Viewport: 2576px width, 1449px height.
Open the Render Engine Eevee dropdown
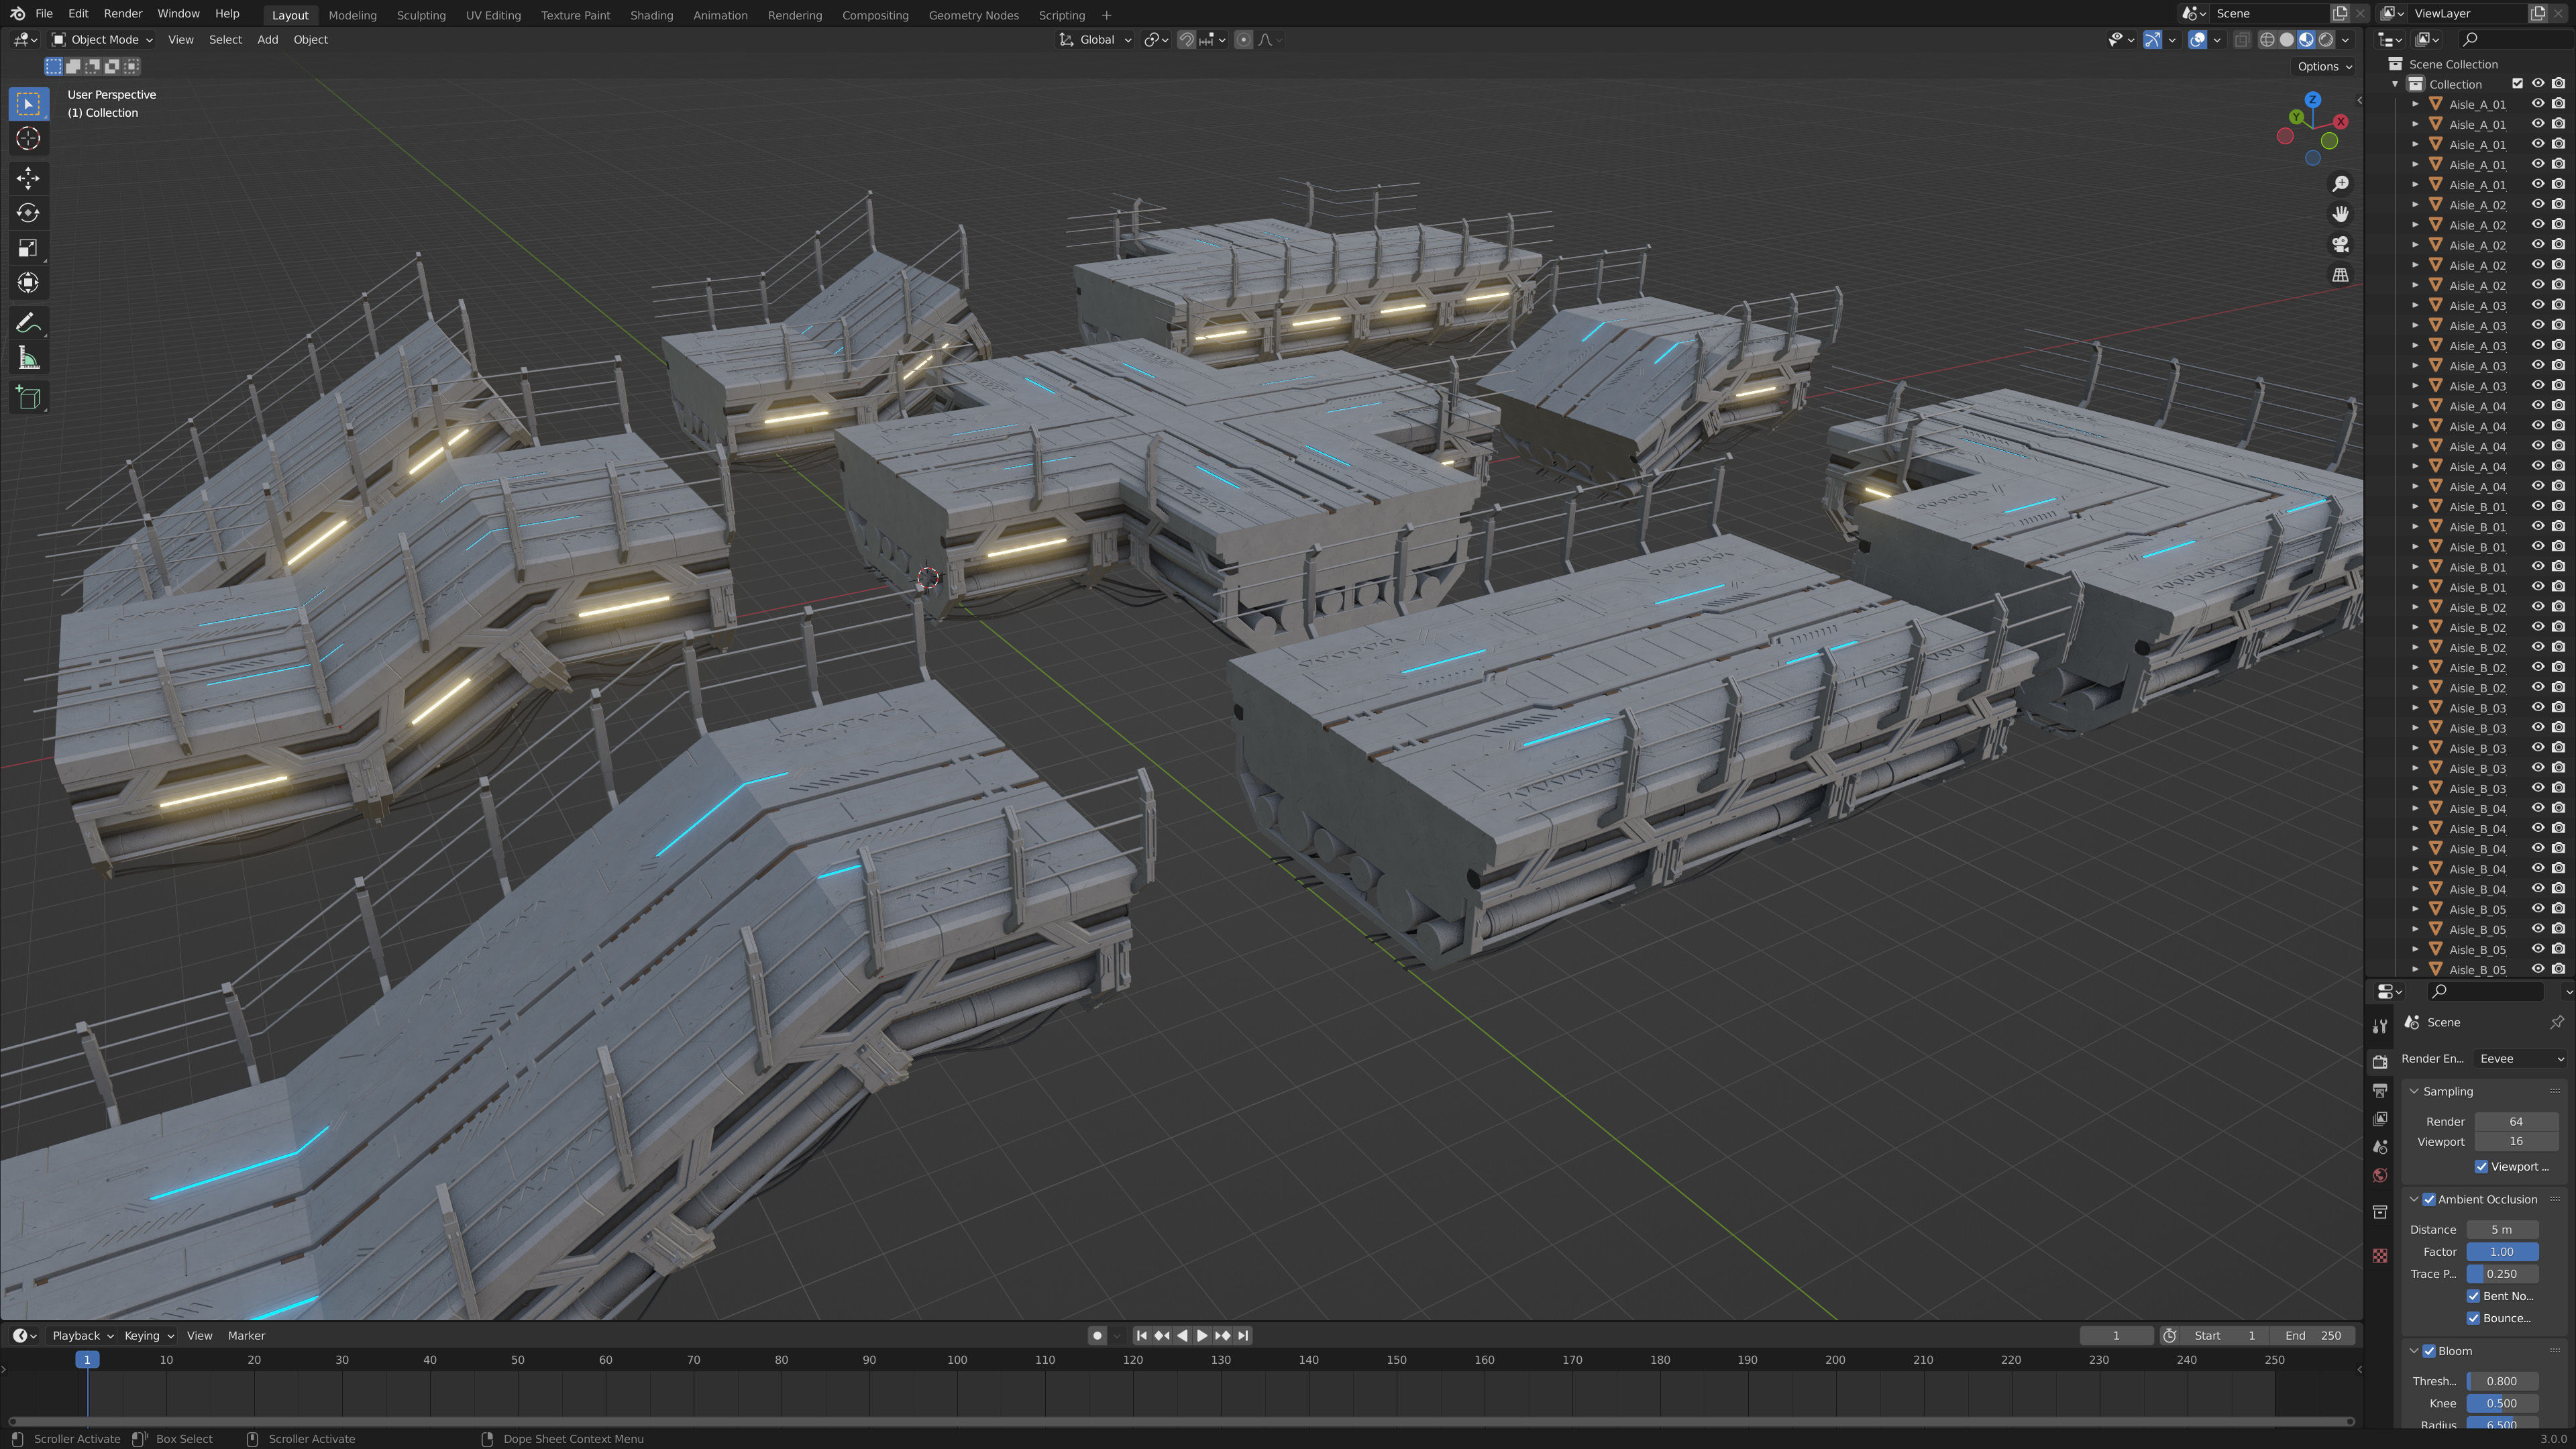2520,1059
